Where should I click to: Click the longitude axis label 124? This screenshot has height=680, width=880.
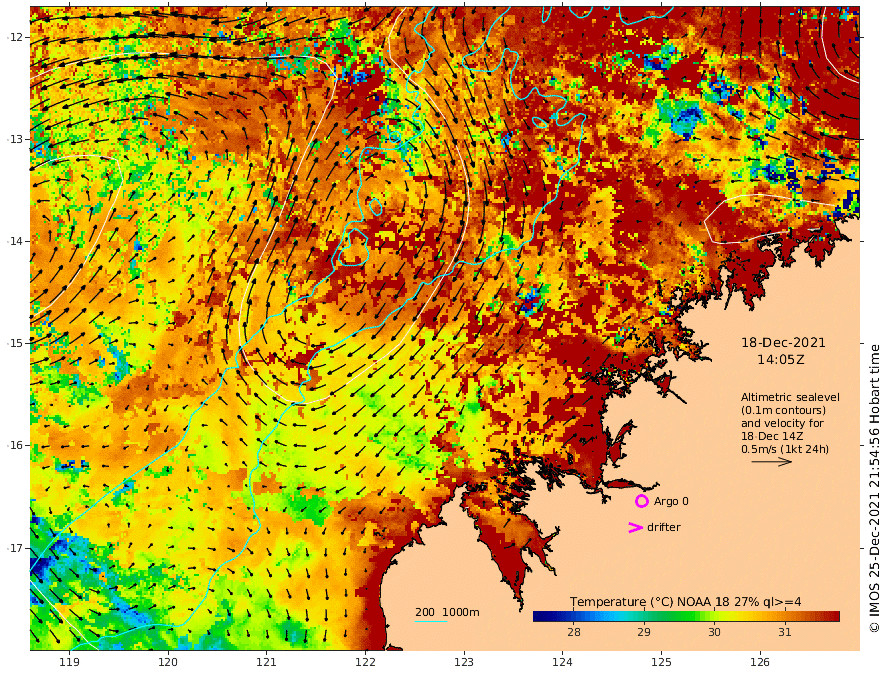point(563,663)
